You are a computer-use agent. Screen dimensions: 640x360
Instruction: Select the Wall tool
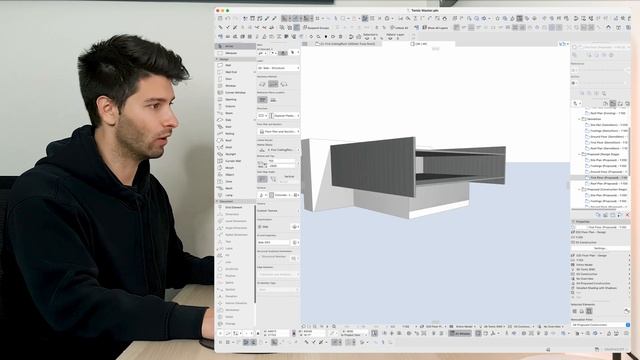235,65
